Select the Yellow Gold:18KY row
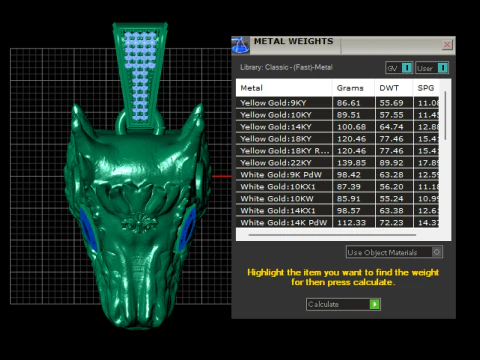 (337, 139)
